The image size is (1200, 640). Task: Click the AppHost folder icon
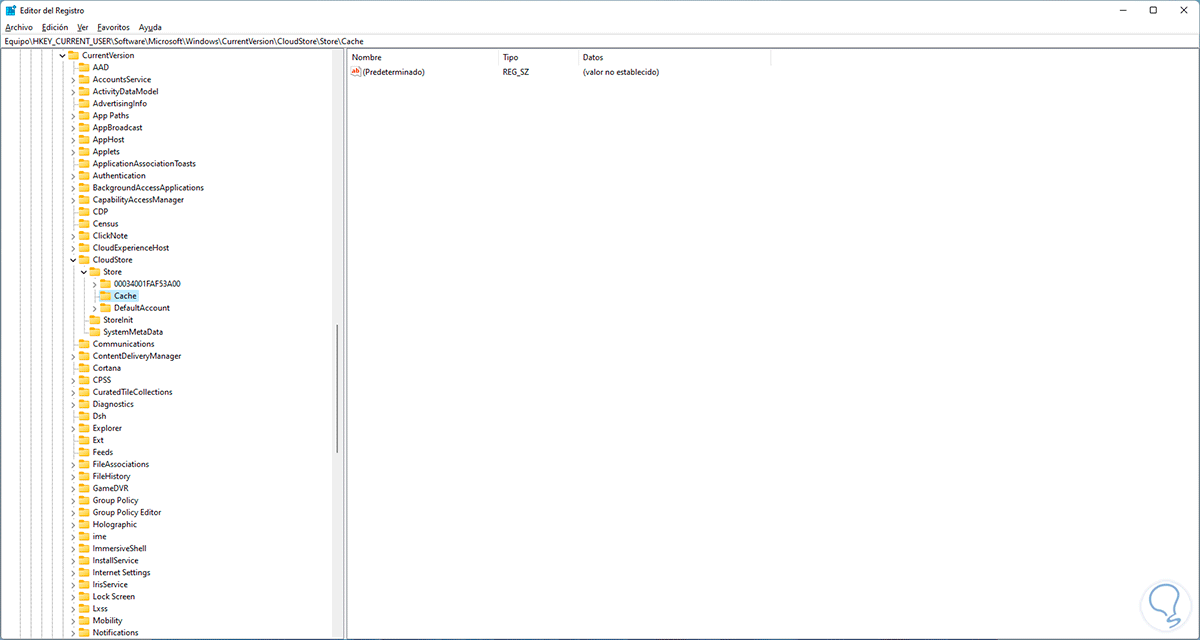point(84,140)
